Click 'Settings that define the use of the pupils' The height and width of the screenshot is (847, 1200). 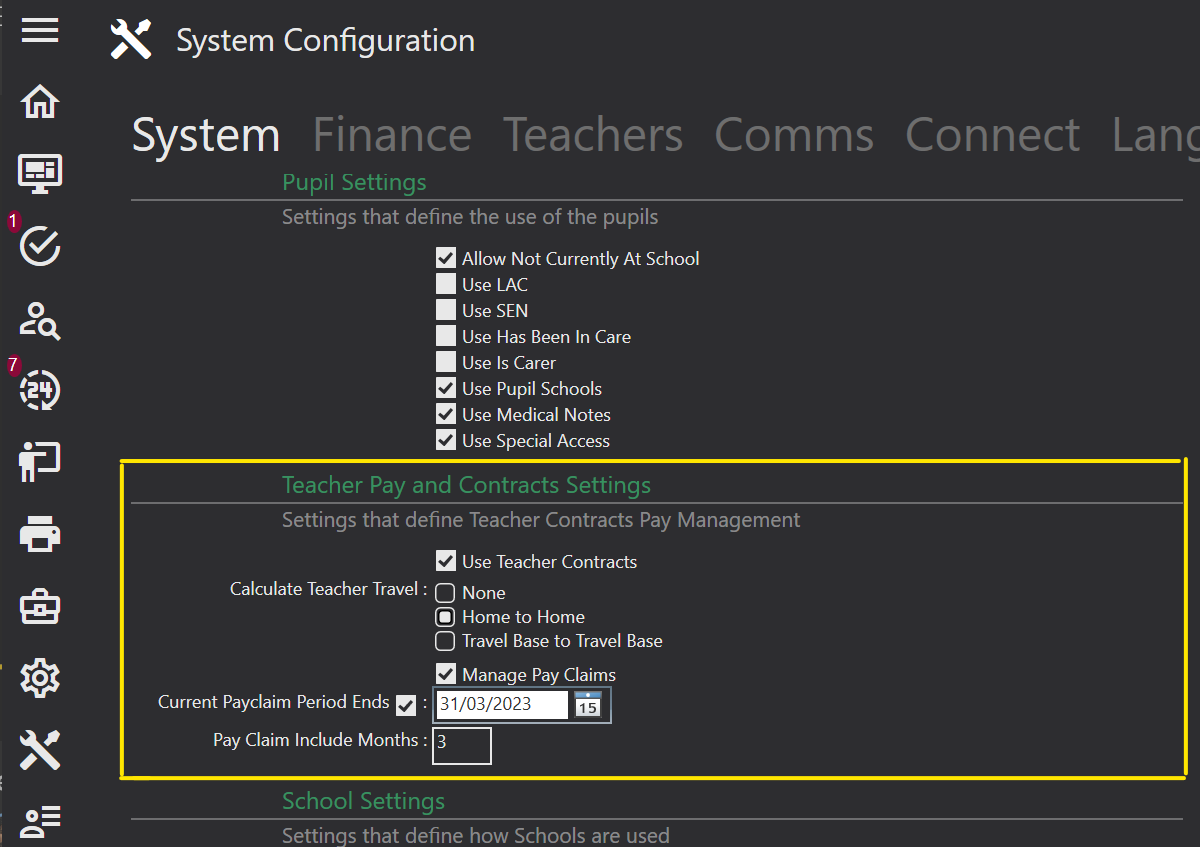tap(470, 216)
